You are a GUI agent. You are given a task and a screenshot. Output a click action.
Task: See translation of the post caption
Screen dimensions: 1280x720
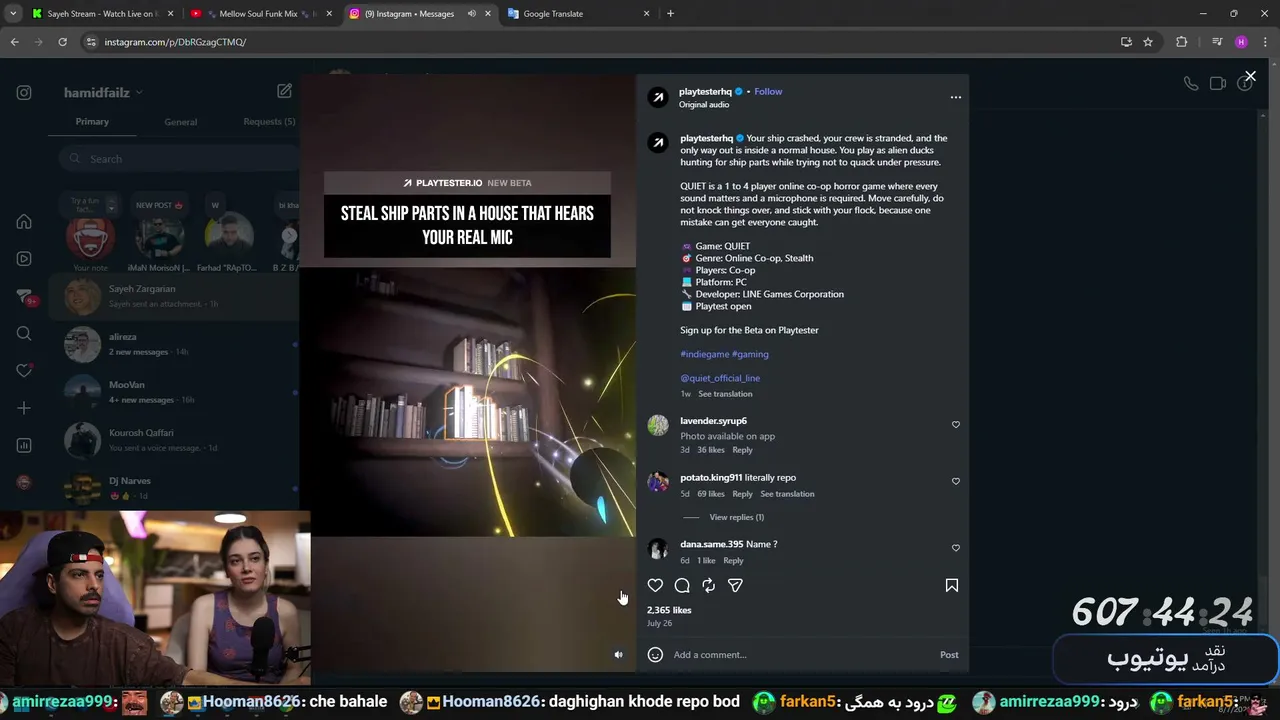[x=725, y=394]
